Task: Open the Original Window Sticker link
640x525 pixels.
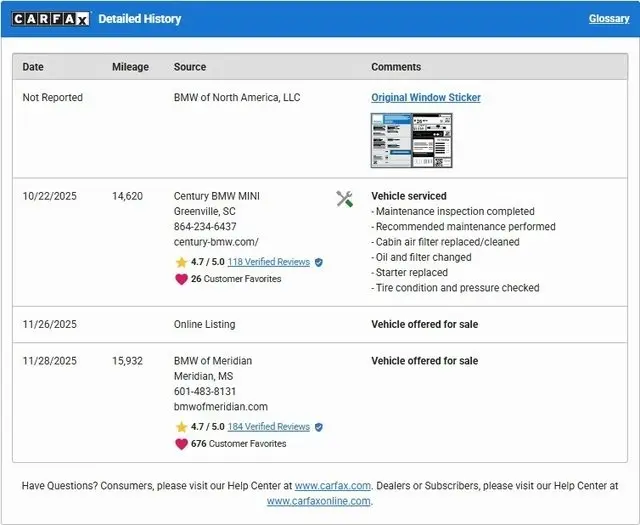Action: coord(425,98)
